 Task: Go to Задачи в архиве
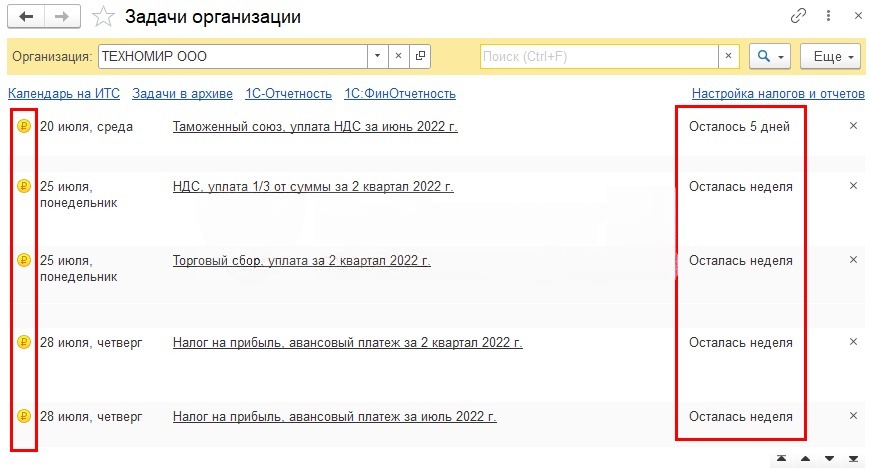point(183,94)
